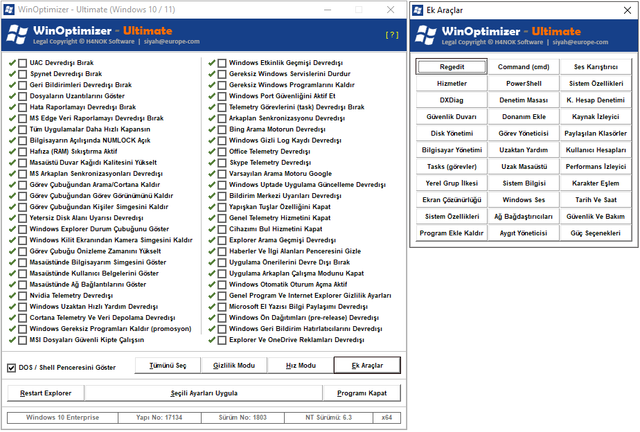640x432 pixels.
Task: Open Aygıt Yöneticisi button
Action: (524, 233)
